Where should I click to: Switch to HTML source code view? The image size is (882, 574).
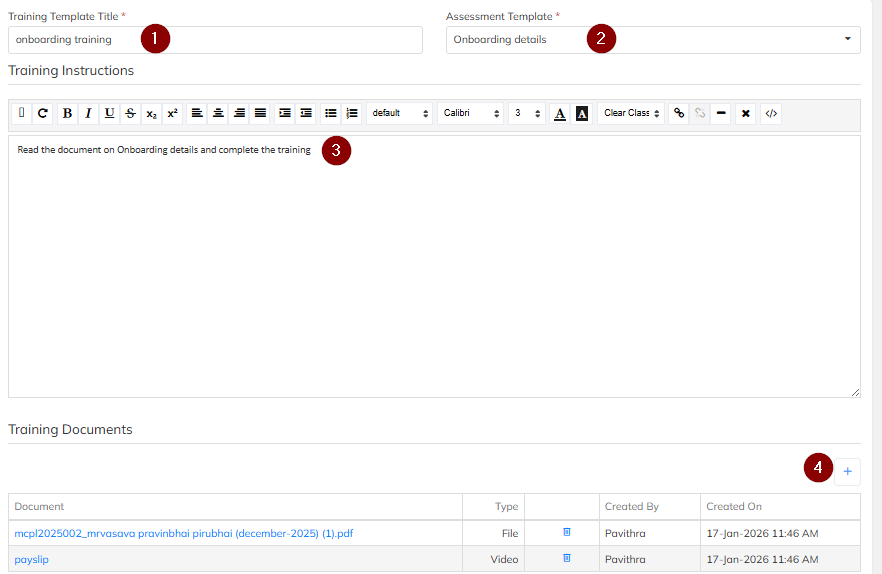point(771,113)
